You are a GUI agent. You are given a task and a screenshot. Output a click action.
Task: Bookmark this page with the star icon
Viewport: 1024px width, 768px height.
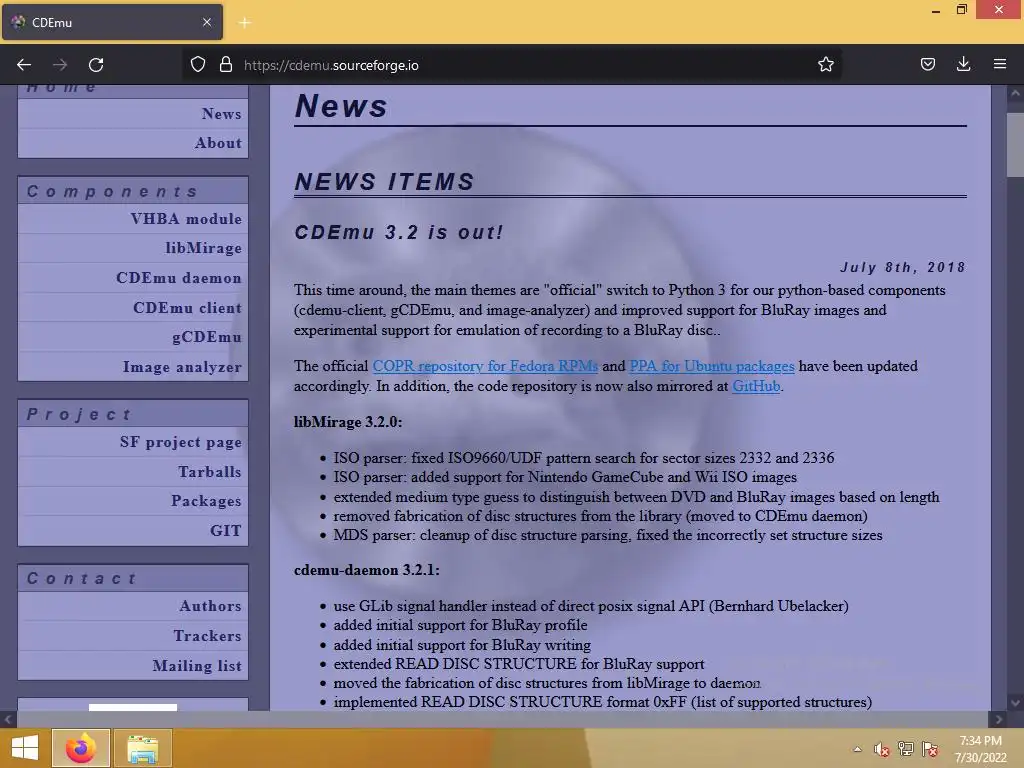click(x=825, y=64)
